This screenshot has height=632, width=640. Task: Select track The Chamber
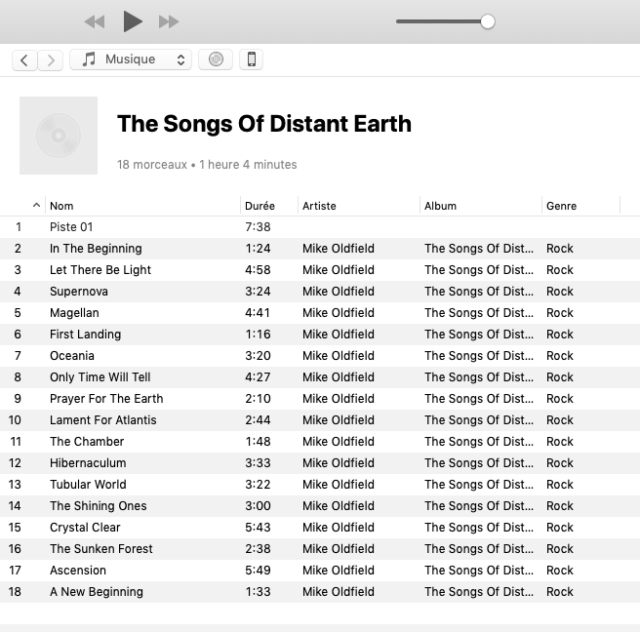pyautogui.click(x=320, y=441)
